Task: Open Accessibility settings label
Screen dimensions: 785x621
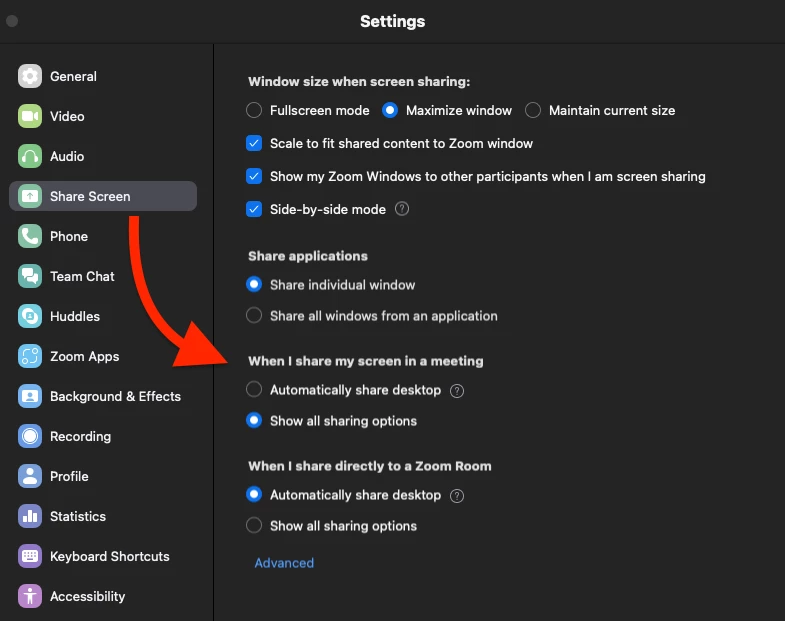Action: 88,596
